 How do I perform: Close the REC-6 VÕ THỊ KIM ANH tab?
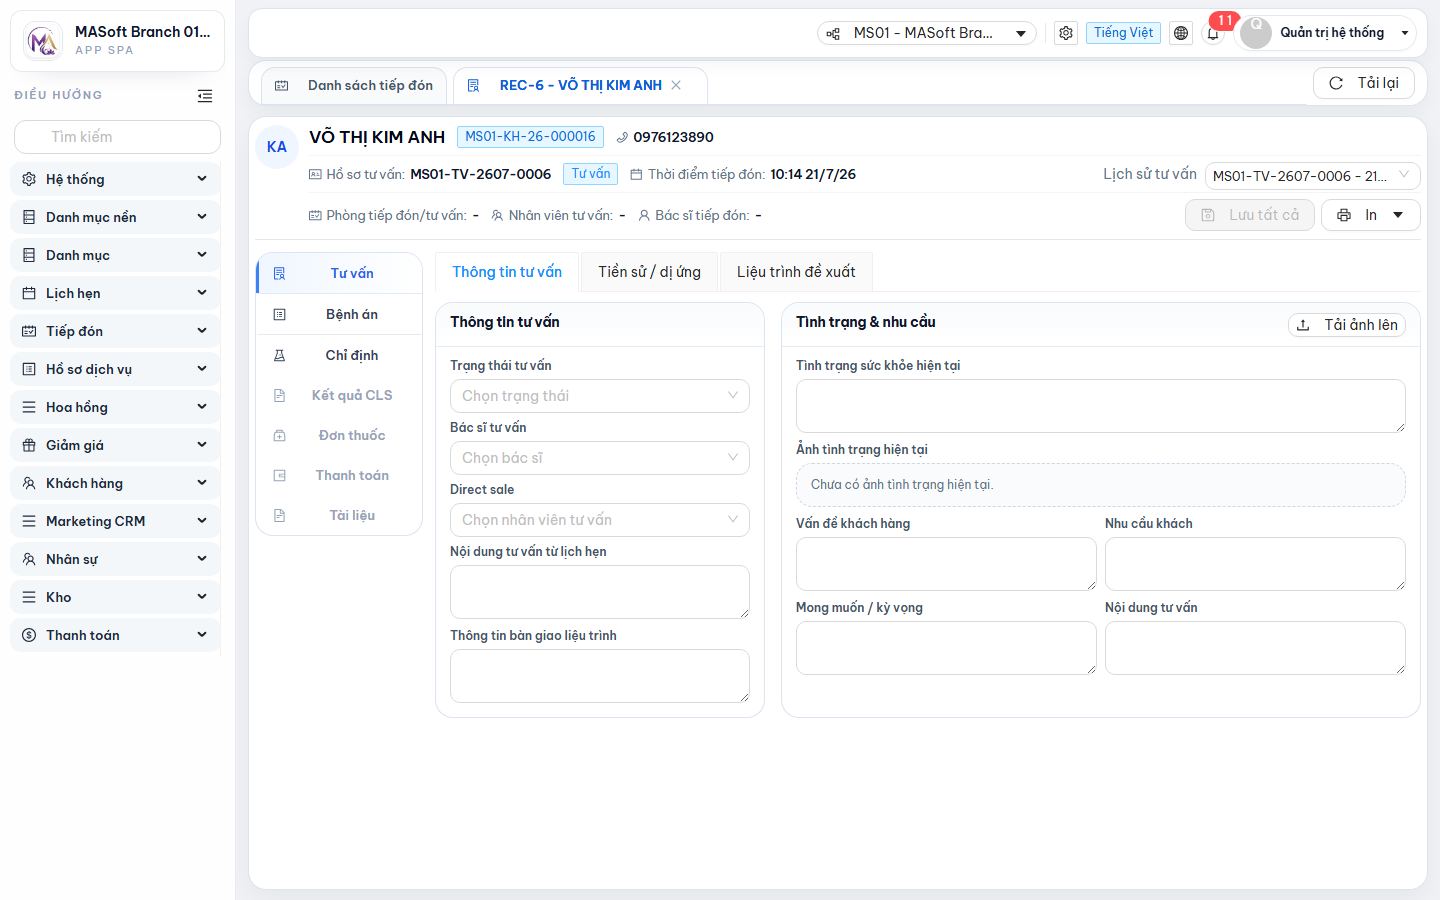pyautogui.click(x=676, y=85)
